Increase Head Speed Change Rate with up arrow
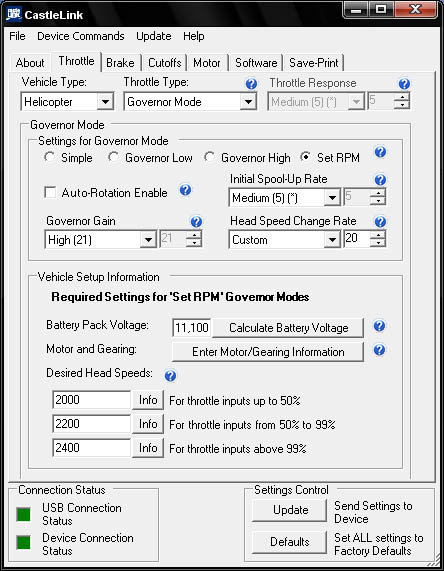This screenshot has height=571, width=444. pyautogui.click(x=378, y=235)
